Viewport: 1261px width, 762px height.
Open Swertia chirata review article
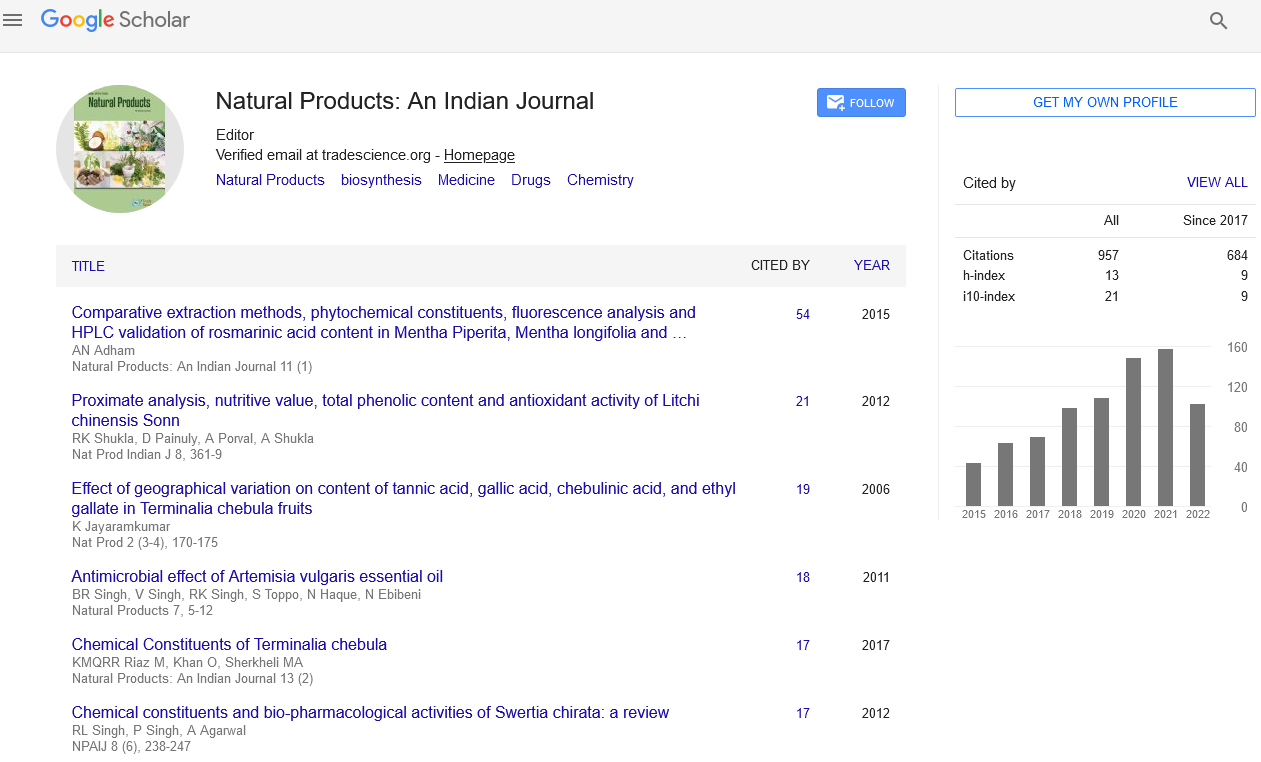[370, 713]
